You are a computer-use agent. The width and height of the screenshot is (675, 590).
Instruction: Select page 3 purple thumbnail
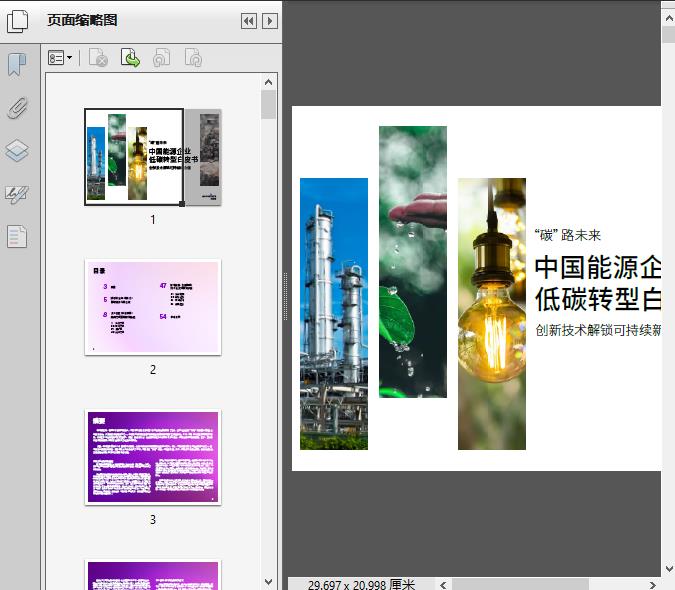(153, 457)
